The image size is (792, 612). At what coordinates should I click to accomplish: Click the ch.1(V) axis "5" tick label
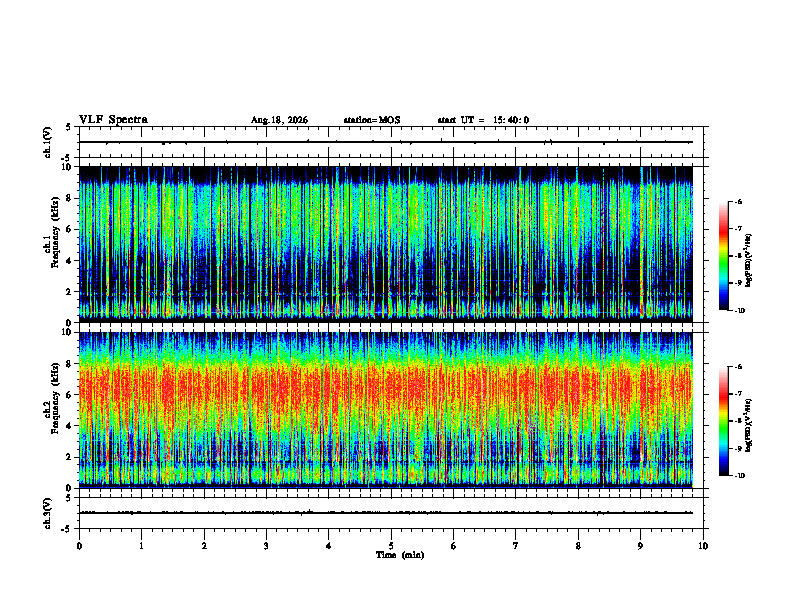pos(69,127)
